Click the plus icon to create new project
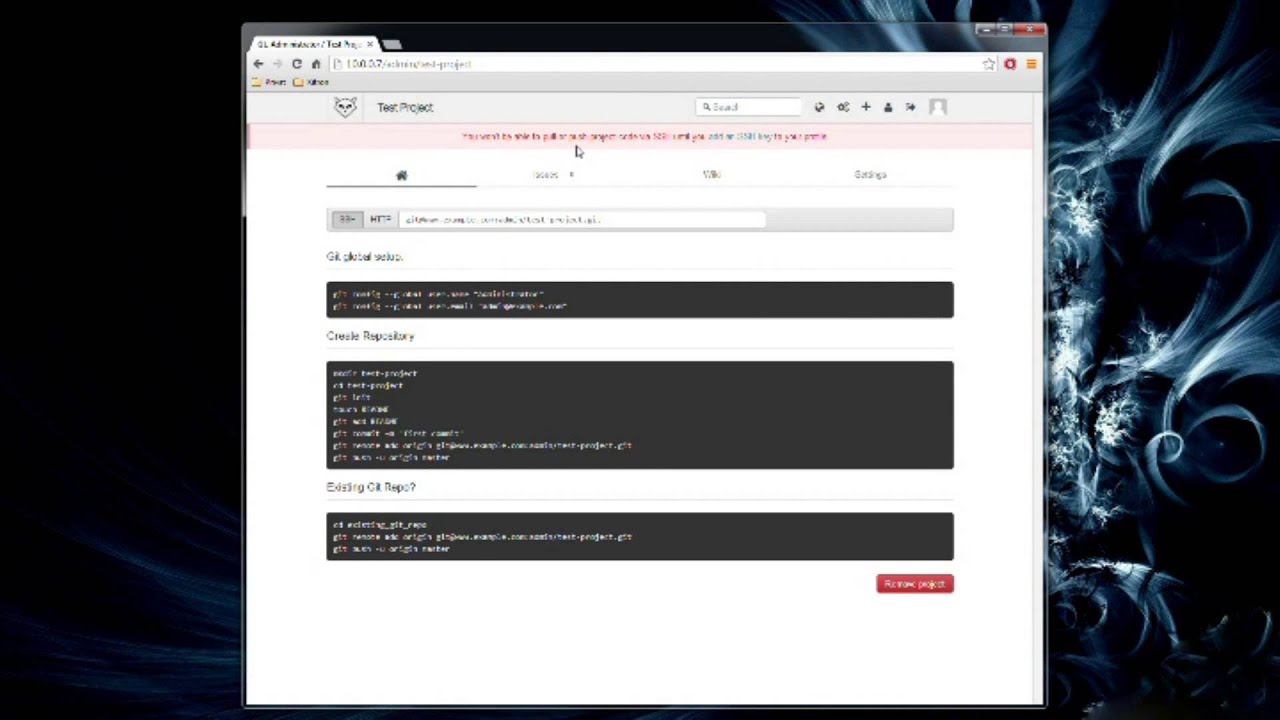The height and width of the screenshot is (720, 1280). pos(866,107)
